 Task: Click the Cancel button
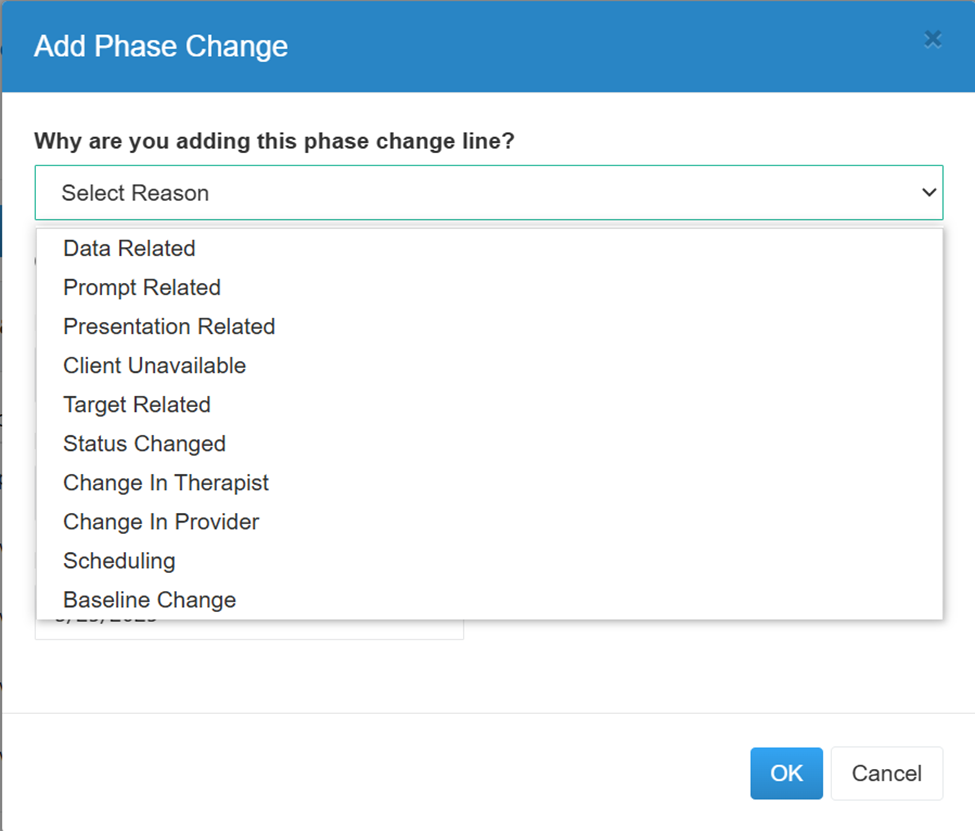pyautogui.click(x=887, y=773)
